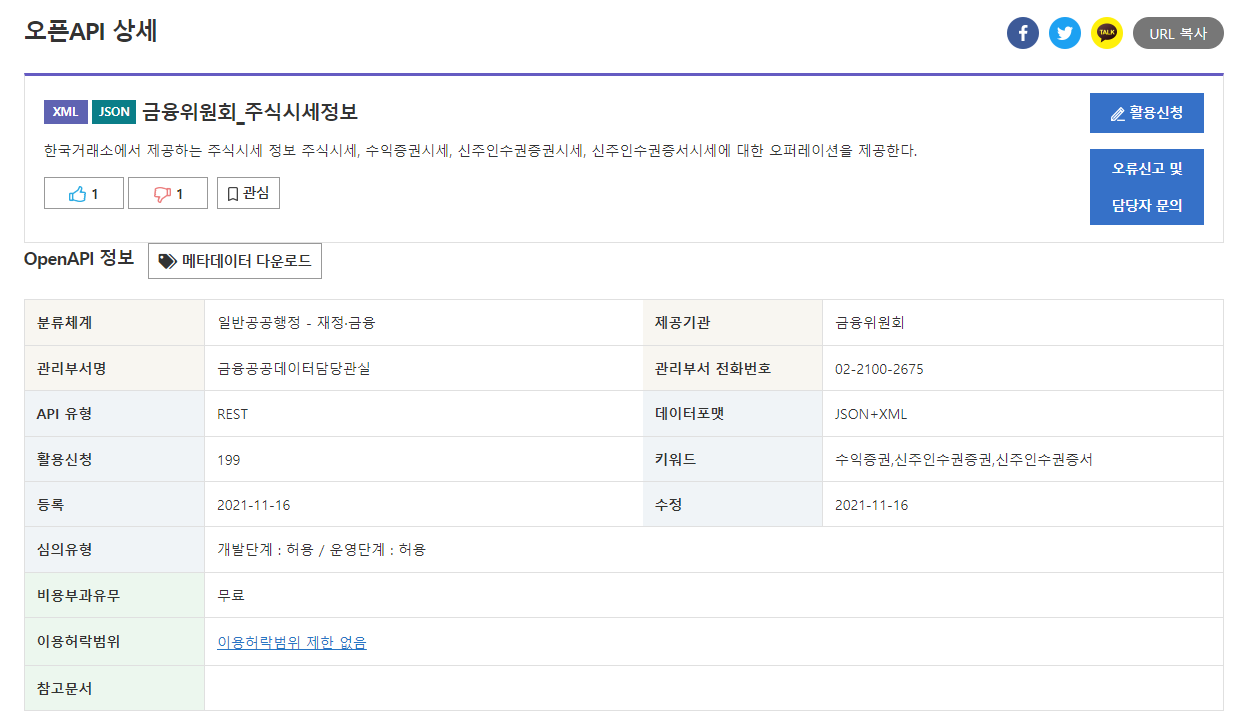Share the page on Twitter
Viewport: 1233px width, 721px height.
point(1065,33)
